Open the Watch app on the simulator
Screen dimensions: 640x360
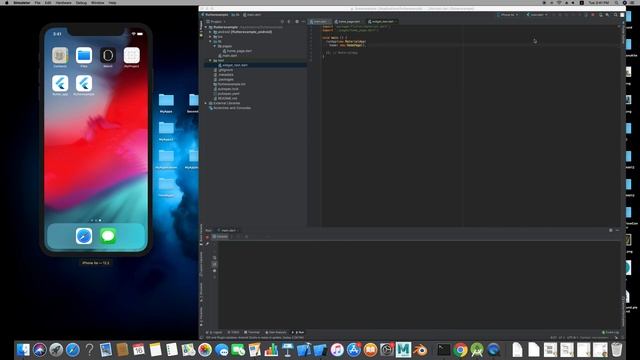pos(108,56)
